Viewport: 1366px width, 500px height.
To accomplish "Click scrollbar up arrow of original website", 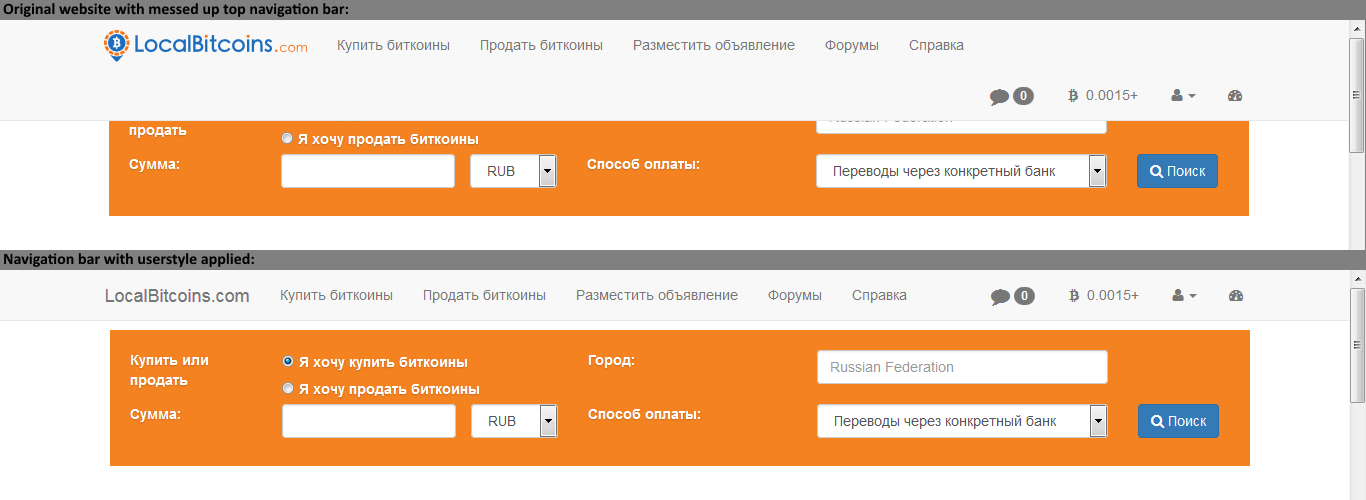I will pos(1357,29).
